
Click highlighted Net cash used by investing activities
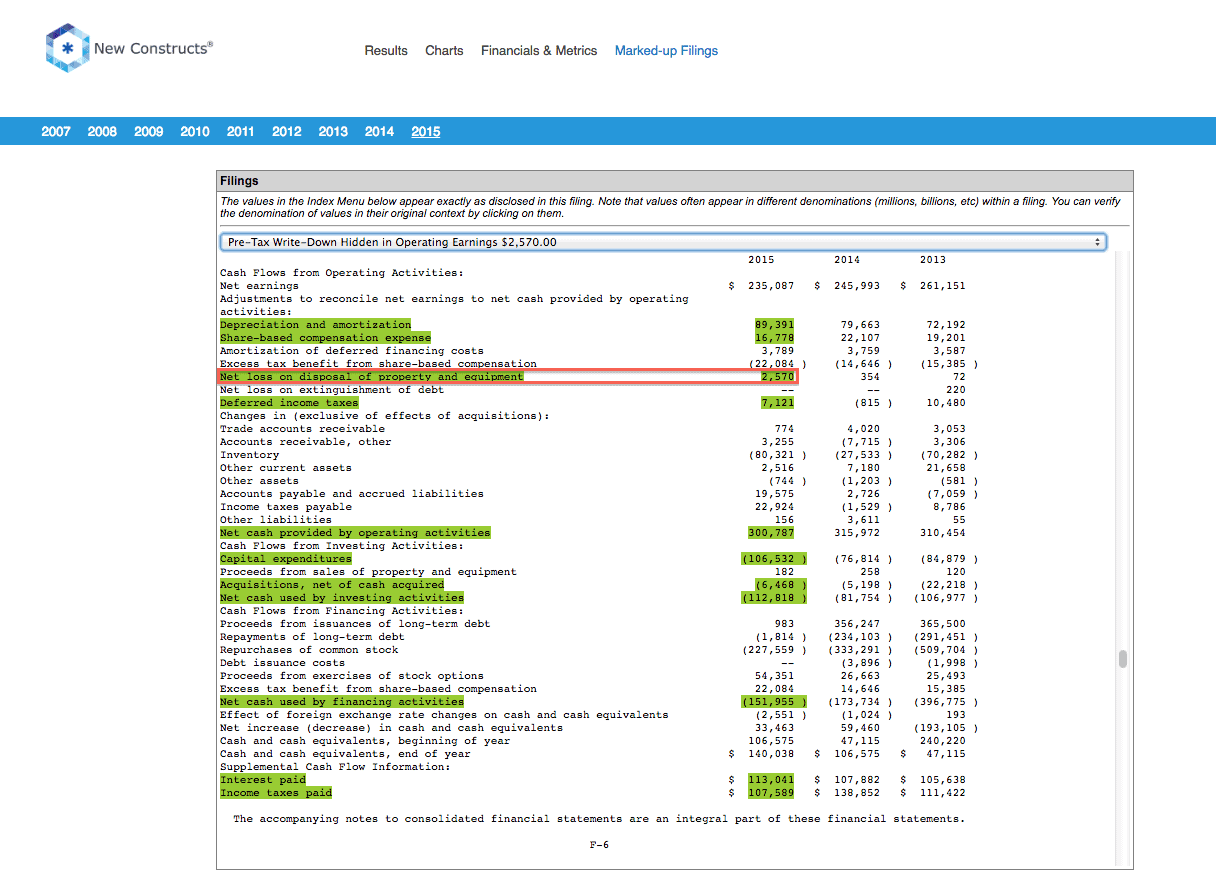[342, 598]
